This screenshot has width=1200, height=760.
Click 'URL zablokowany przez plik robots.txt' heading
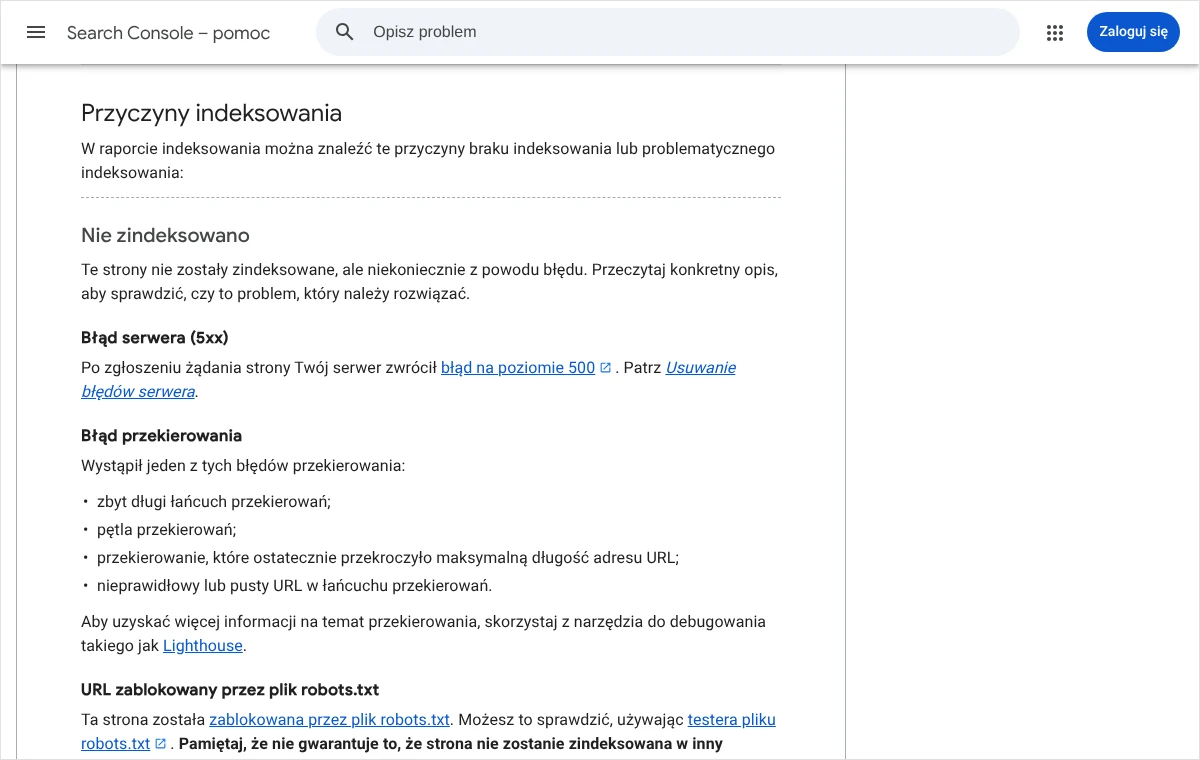point(230,689)
